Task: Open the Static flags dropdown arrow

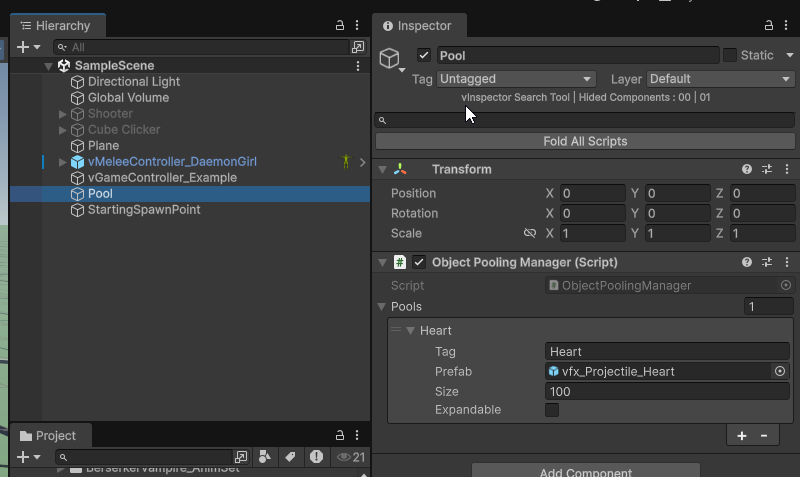Action: 790,55
